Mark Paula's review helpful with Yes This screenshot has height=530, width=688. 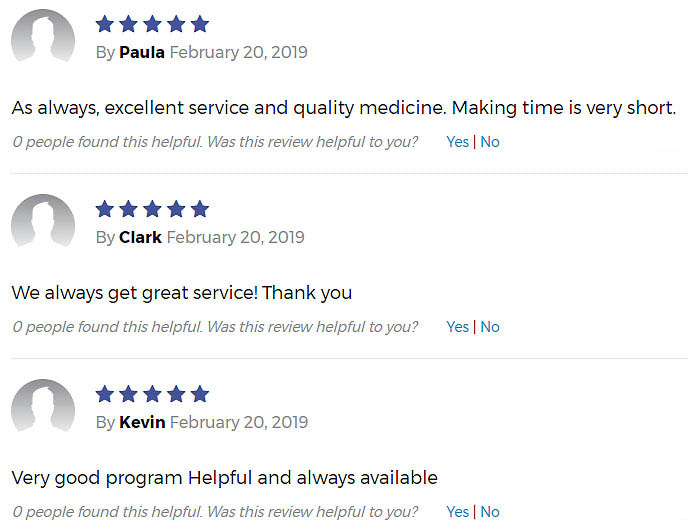coord(458,142)
